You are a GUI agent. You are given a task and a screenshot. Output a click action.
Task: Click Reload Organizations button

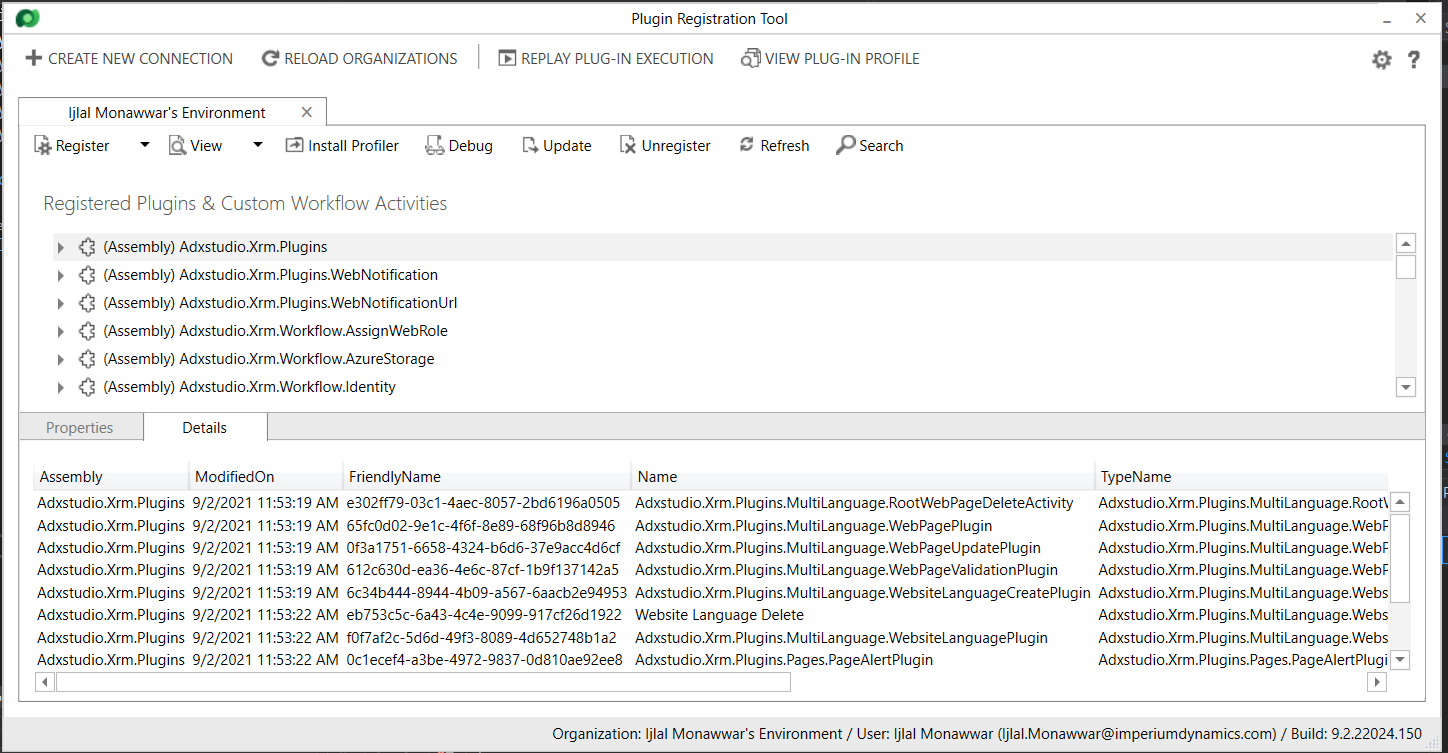click(x=359, y=59)
